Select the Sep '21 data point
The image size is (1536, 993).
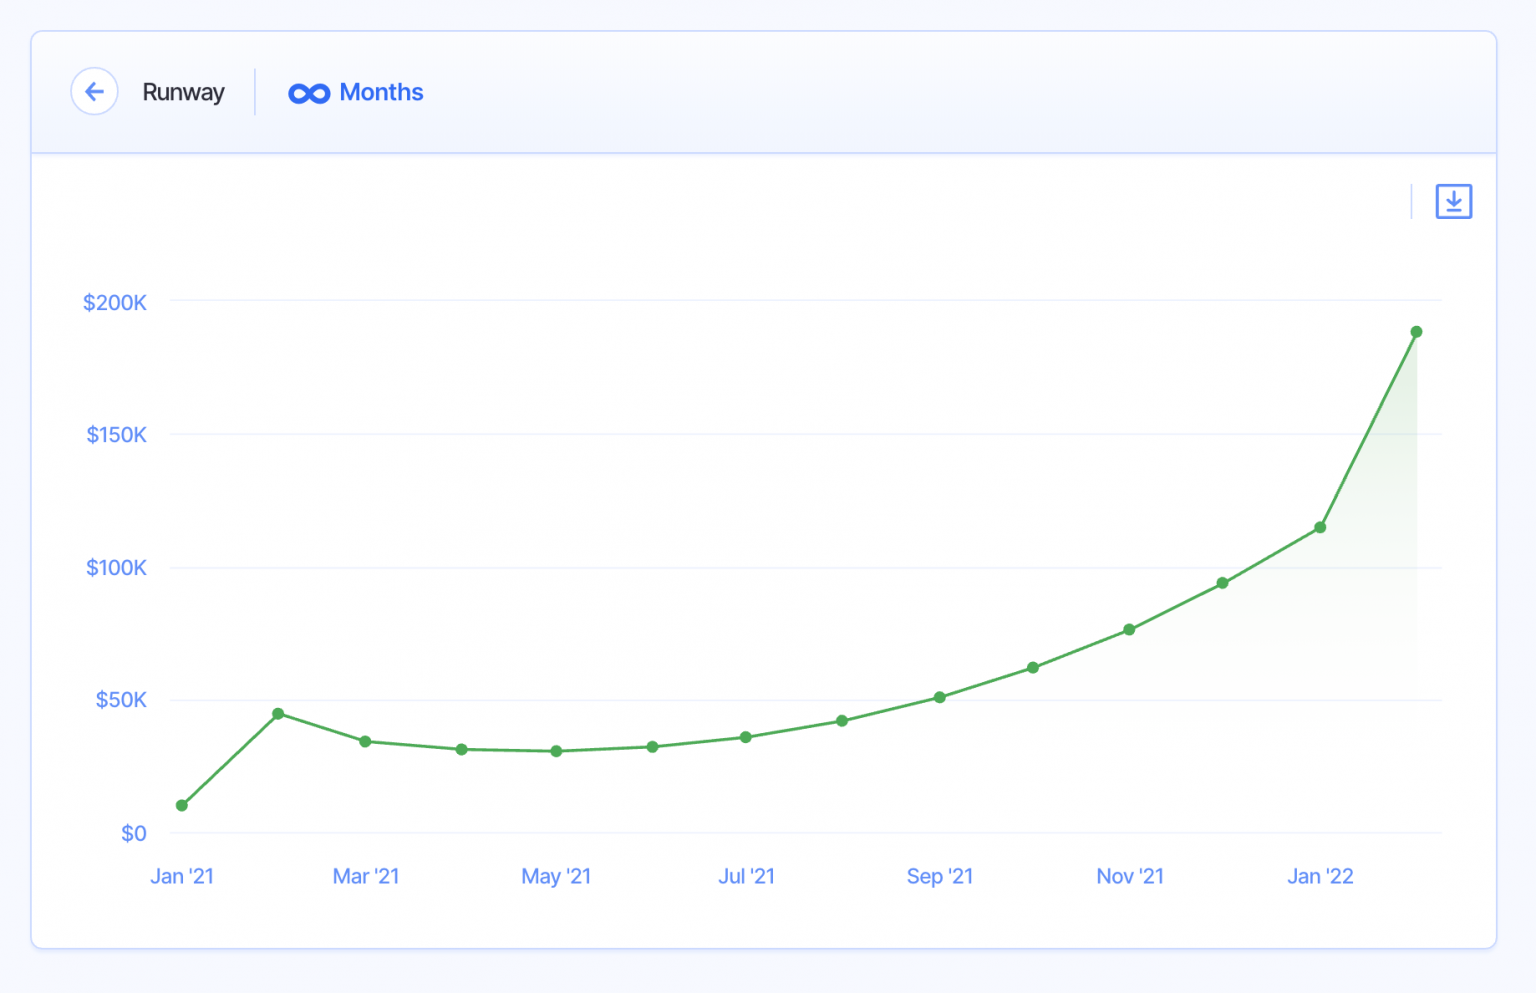(x=940, y=697)
